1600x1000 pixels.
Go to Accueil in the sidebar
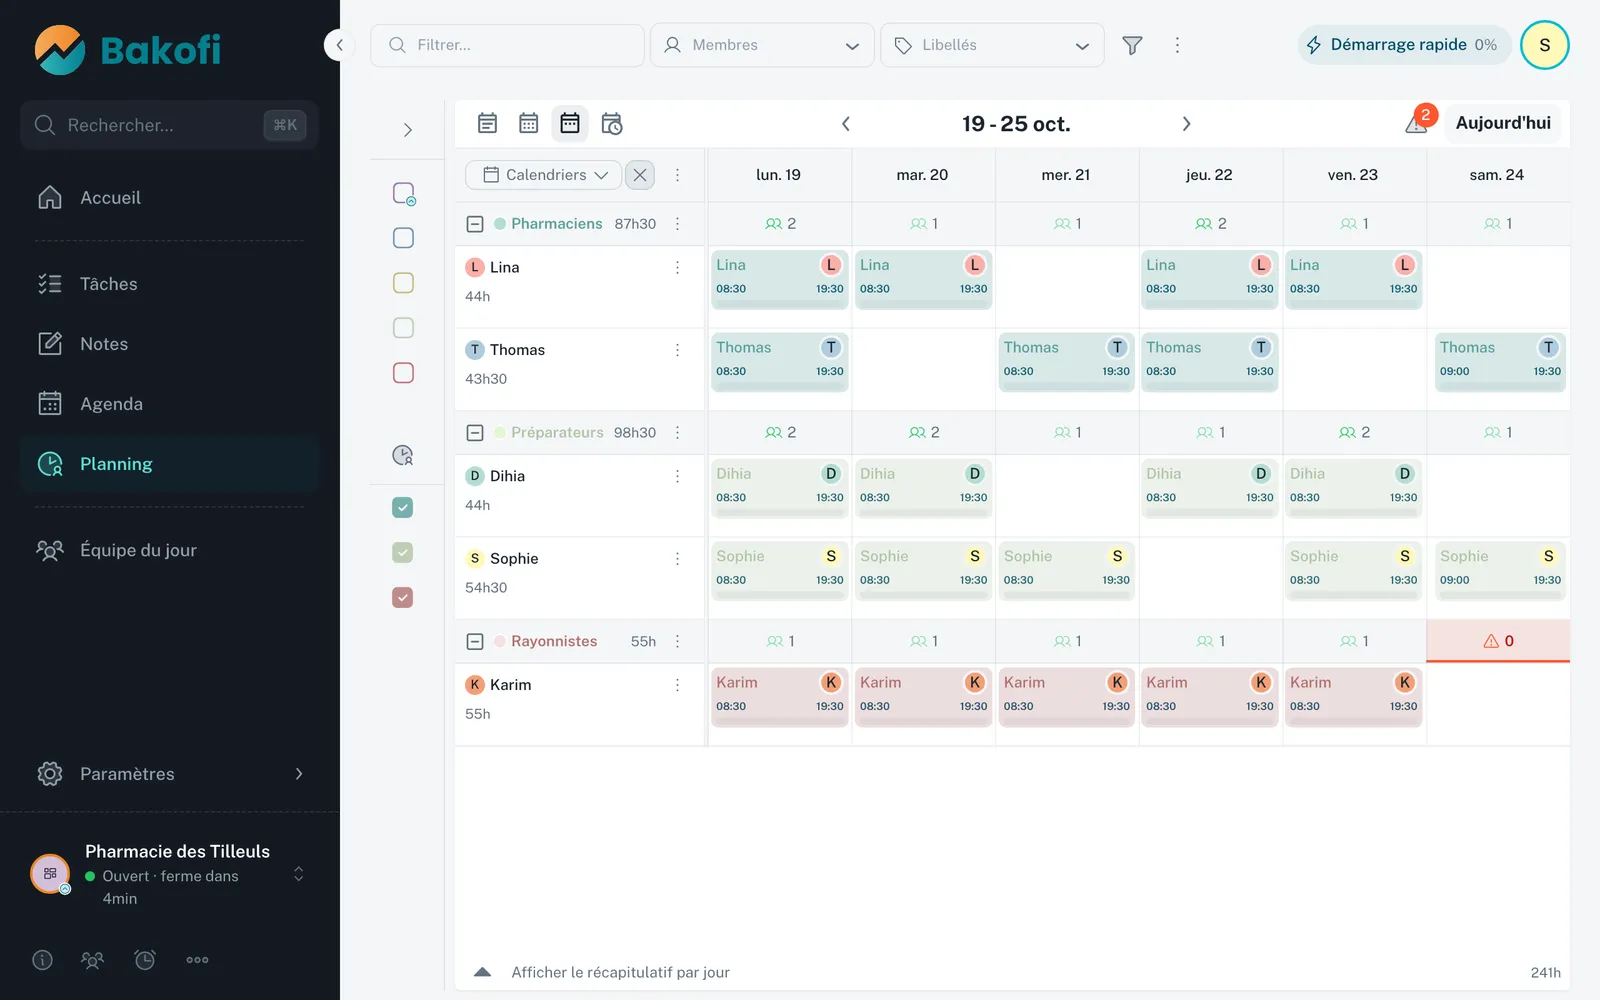[170, 198]
